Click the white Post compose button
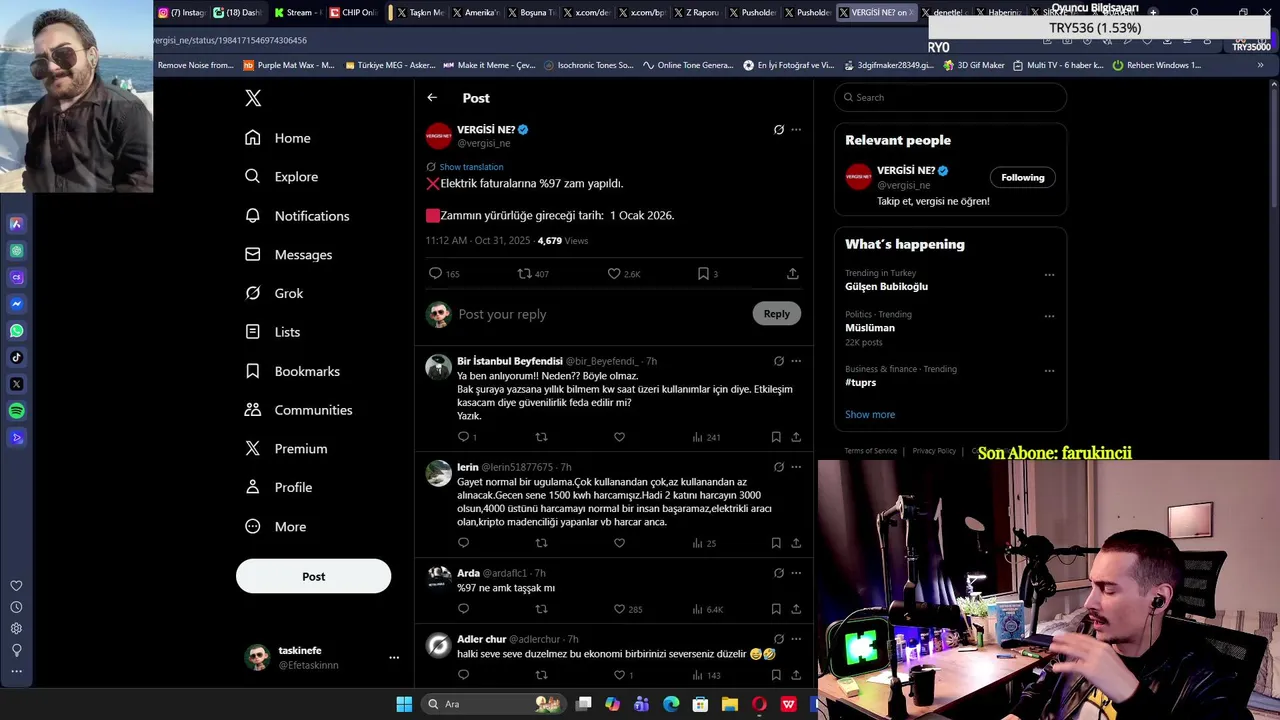The width and height of the screenshot is (1280, 720). 313,576
